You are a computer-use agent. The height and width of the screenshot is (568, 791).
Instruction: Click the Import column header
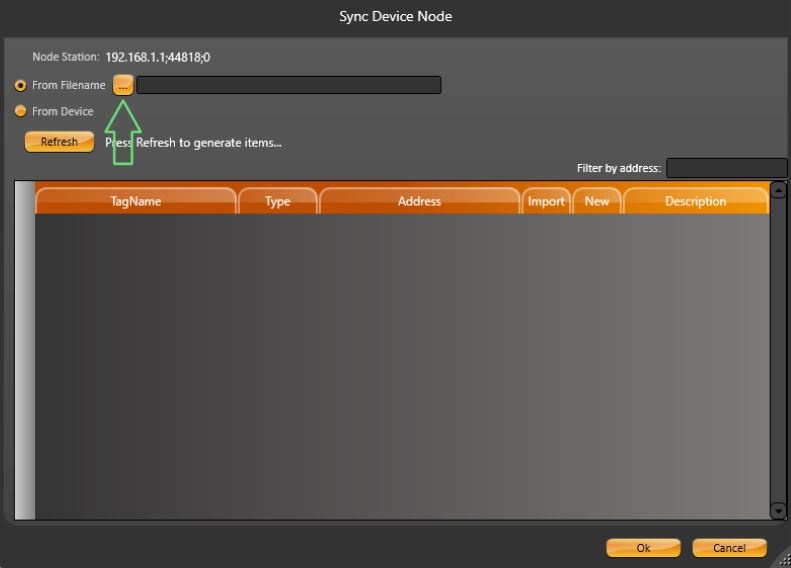pyautogui.click(x=546, y=201)
